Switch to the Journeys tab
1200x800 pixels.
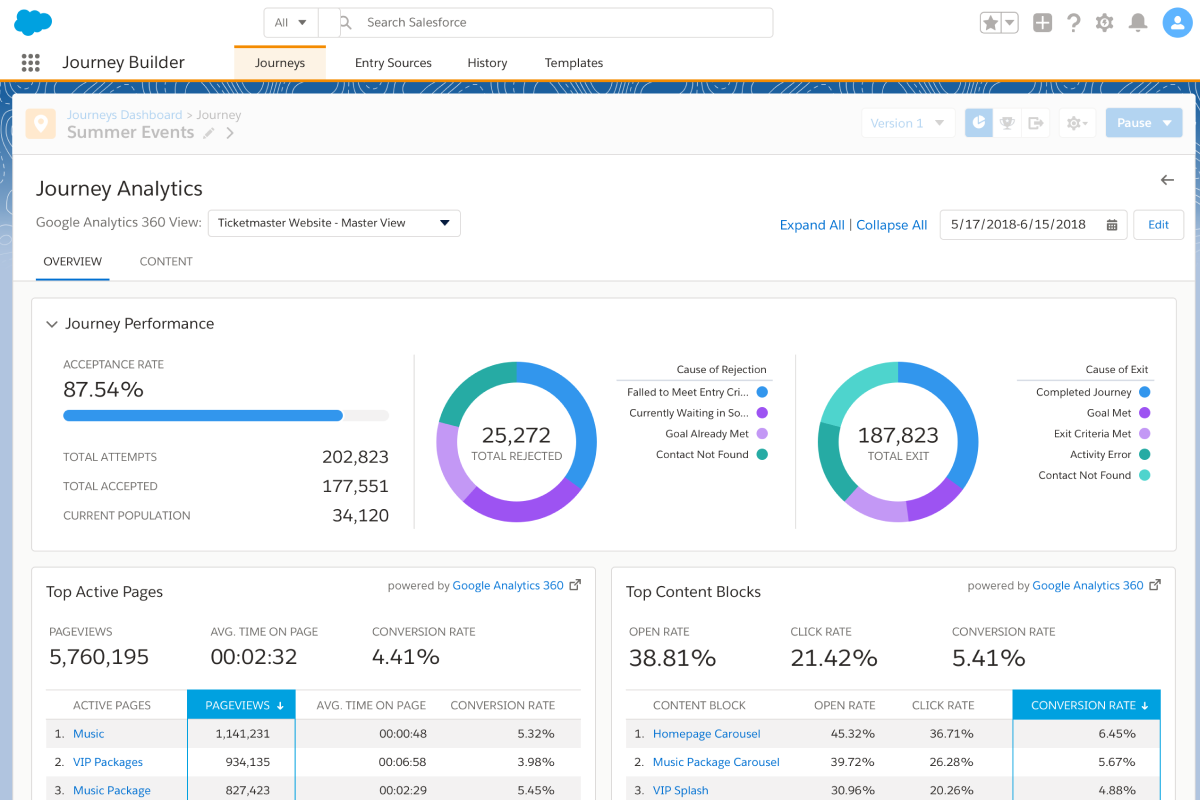[x=280, y=63]
